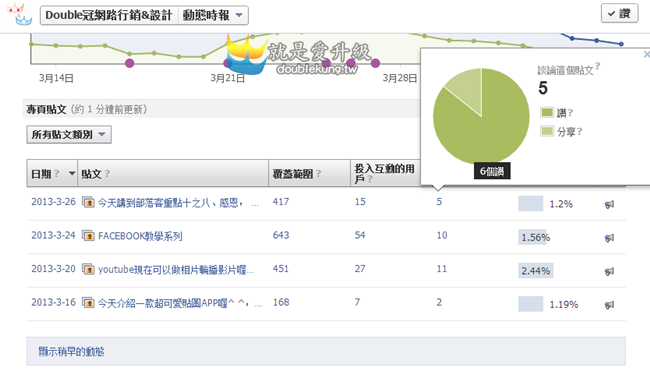The image size is (650, 381).
Task: Click help mark next to 讚 legend
Action: pyautogui.click(x=570, y=112)
